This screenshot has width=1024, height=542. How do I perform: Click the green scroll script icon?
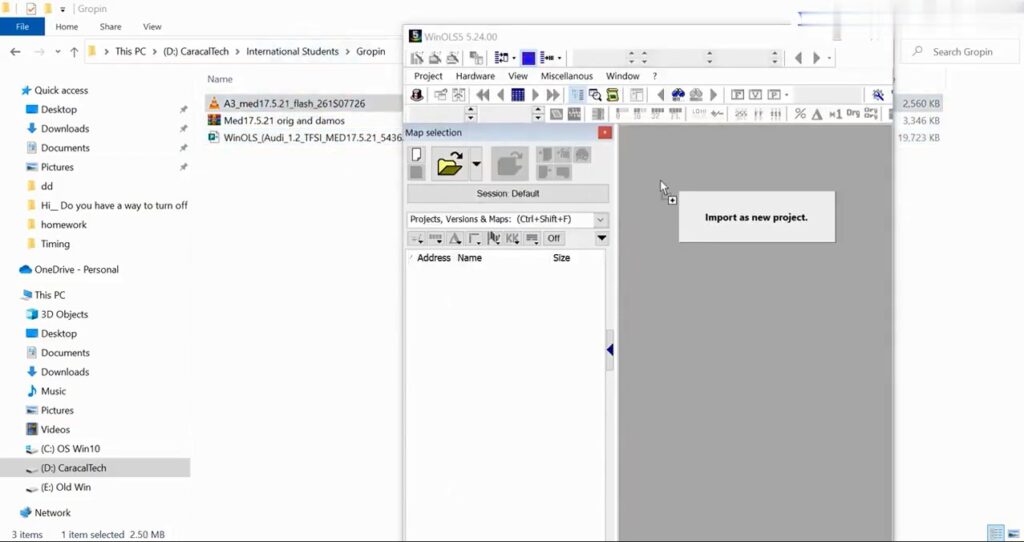coord(613,95)
